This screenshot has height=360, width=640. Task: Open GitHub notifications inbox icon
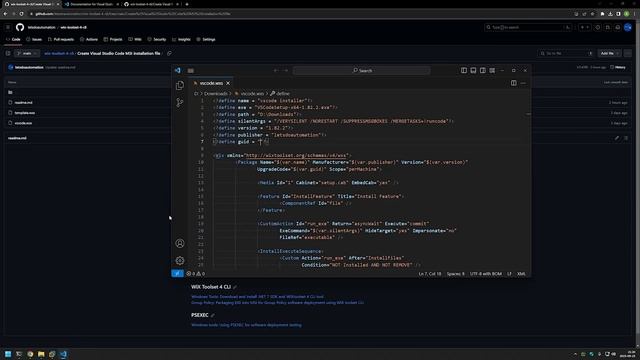[x=618, y=27]
